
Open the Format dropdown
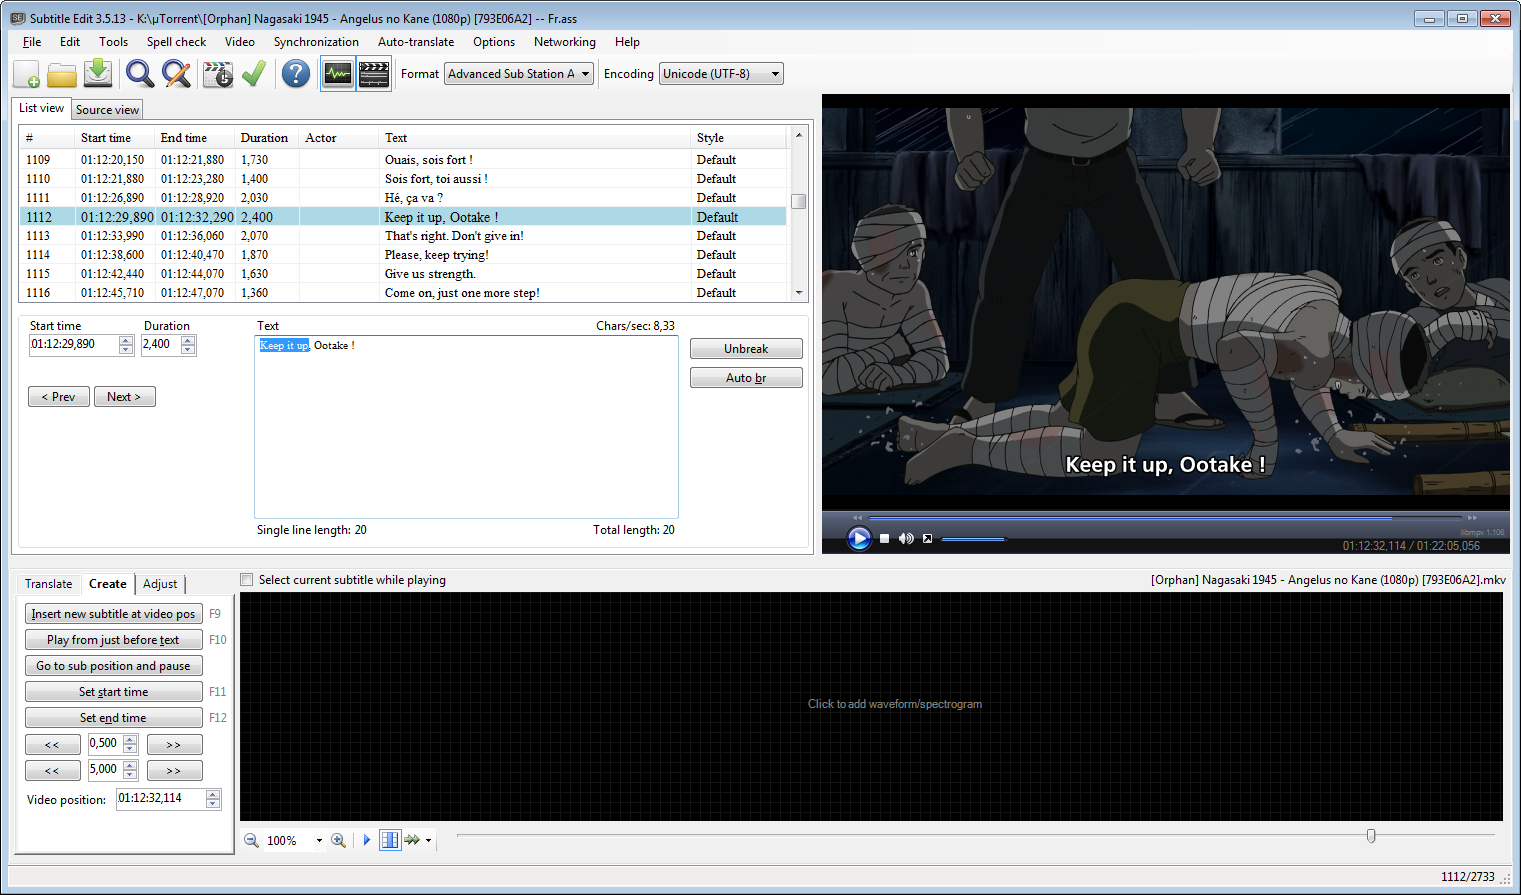point(519,74)
